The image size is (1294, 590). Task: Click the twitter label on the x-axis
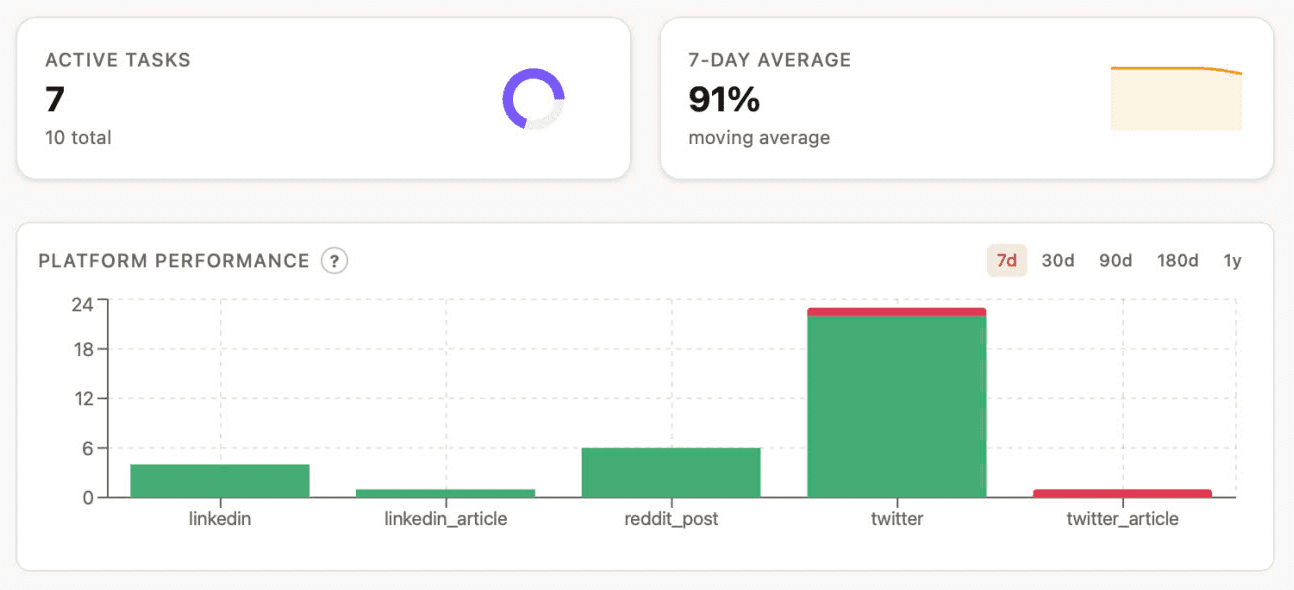[896, 519]
